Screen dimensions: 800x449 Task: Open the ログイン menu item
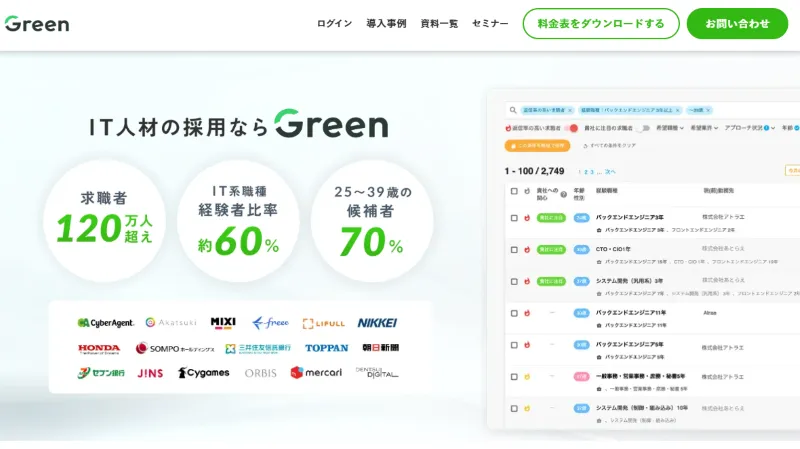(x=334, y=23)
